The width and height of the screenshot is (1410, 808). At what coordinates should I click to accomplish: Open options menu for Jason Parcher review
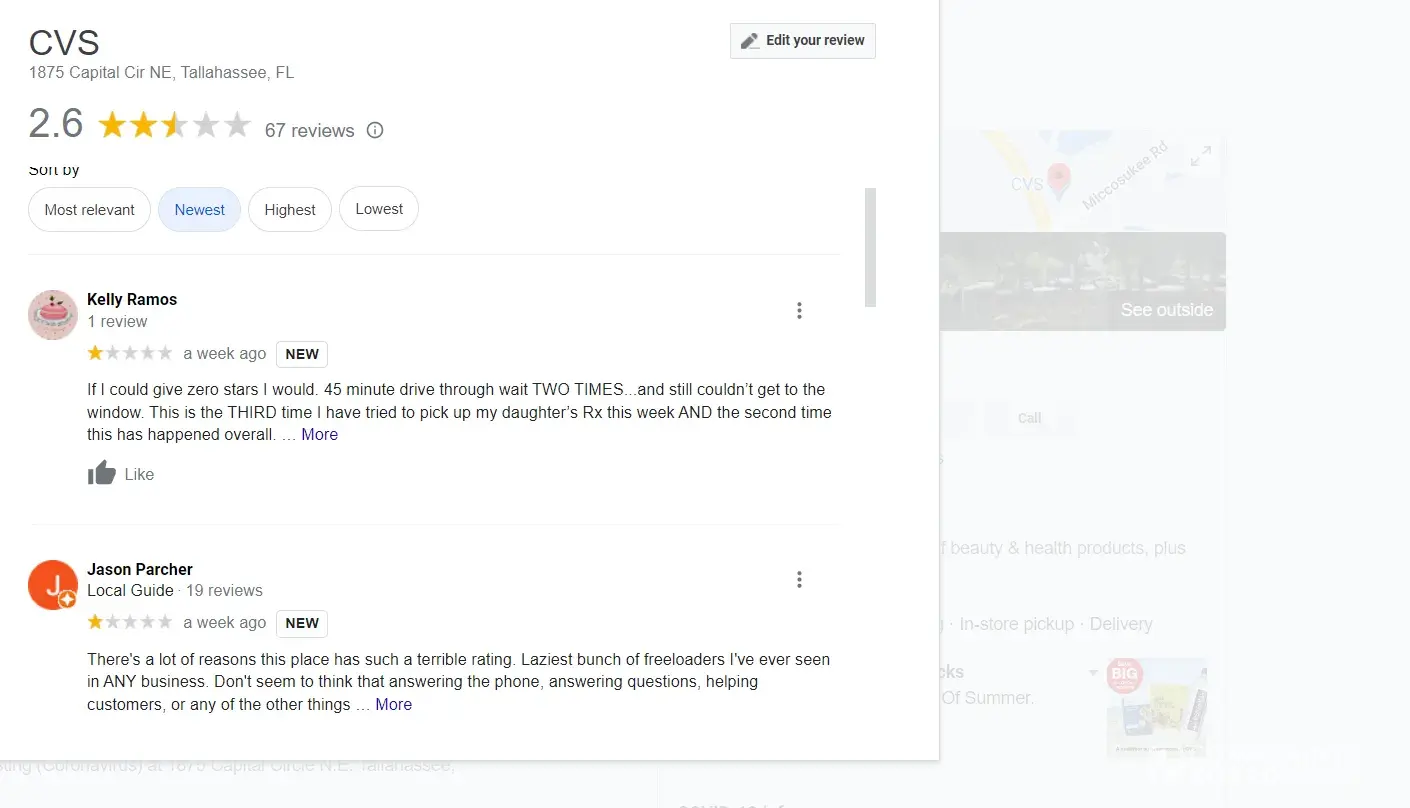point(799,580)
